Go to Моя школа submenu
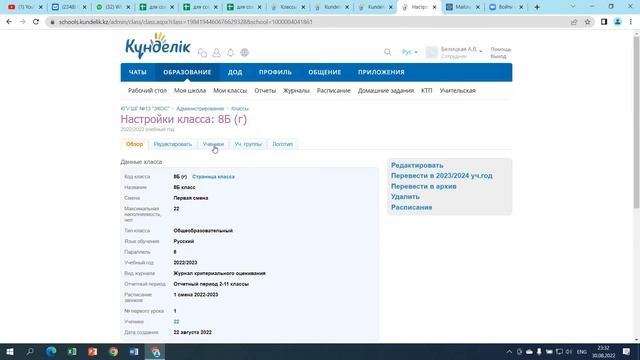 [190, 91]
